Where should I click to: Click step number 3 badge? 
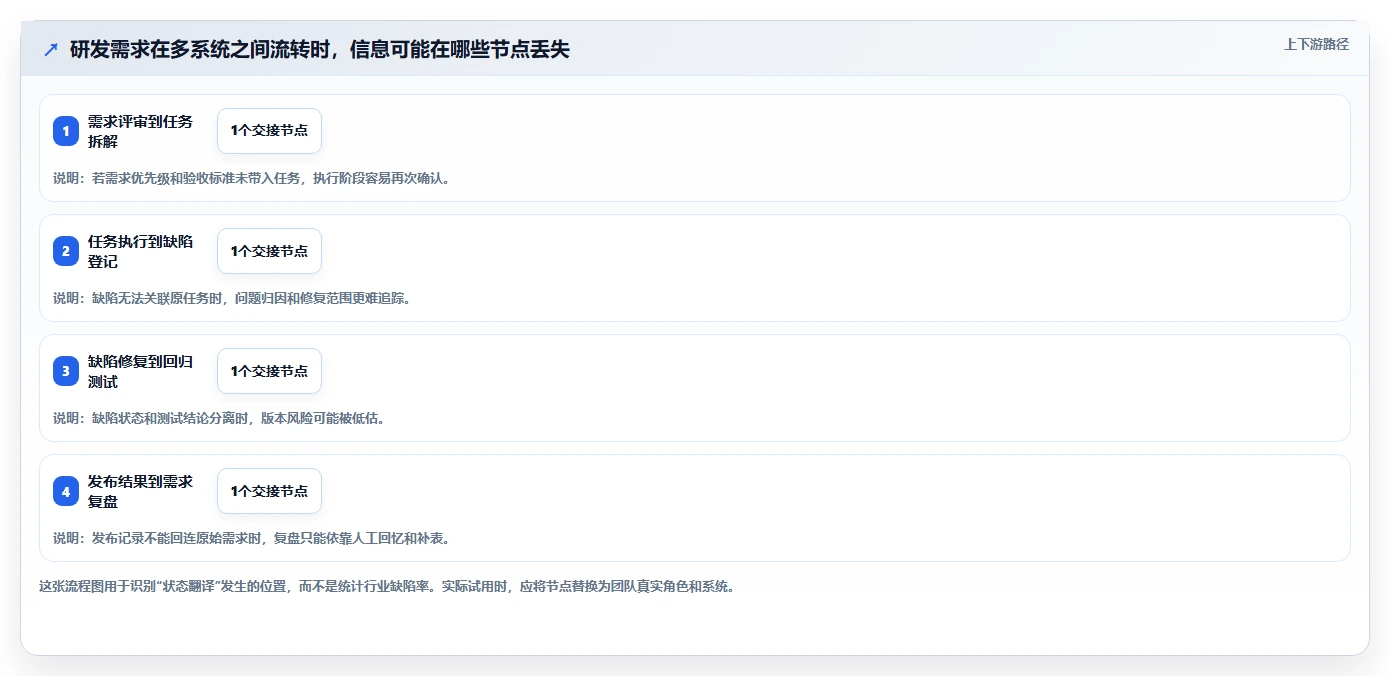(x=66, y=371)
